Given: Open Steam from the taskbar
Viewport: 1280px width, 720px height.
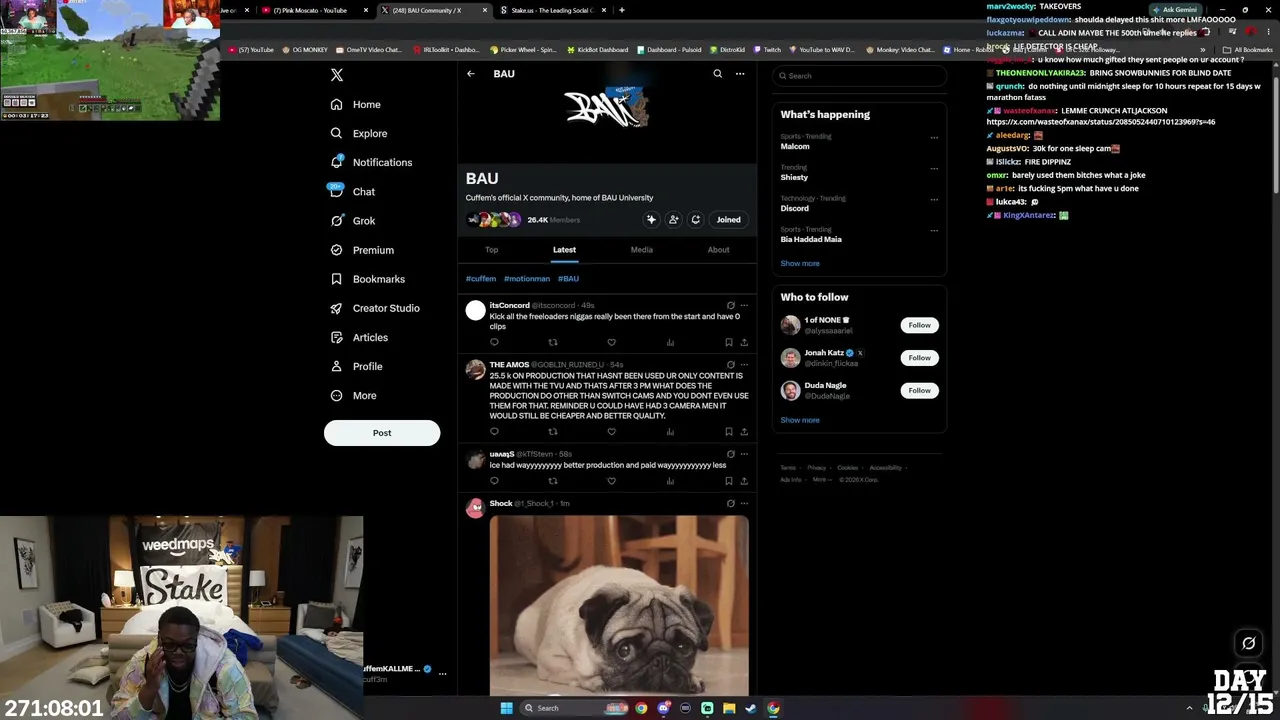Looking at the screenshot, I should click(751, 708).
